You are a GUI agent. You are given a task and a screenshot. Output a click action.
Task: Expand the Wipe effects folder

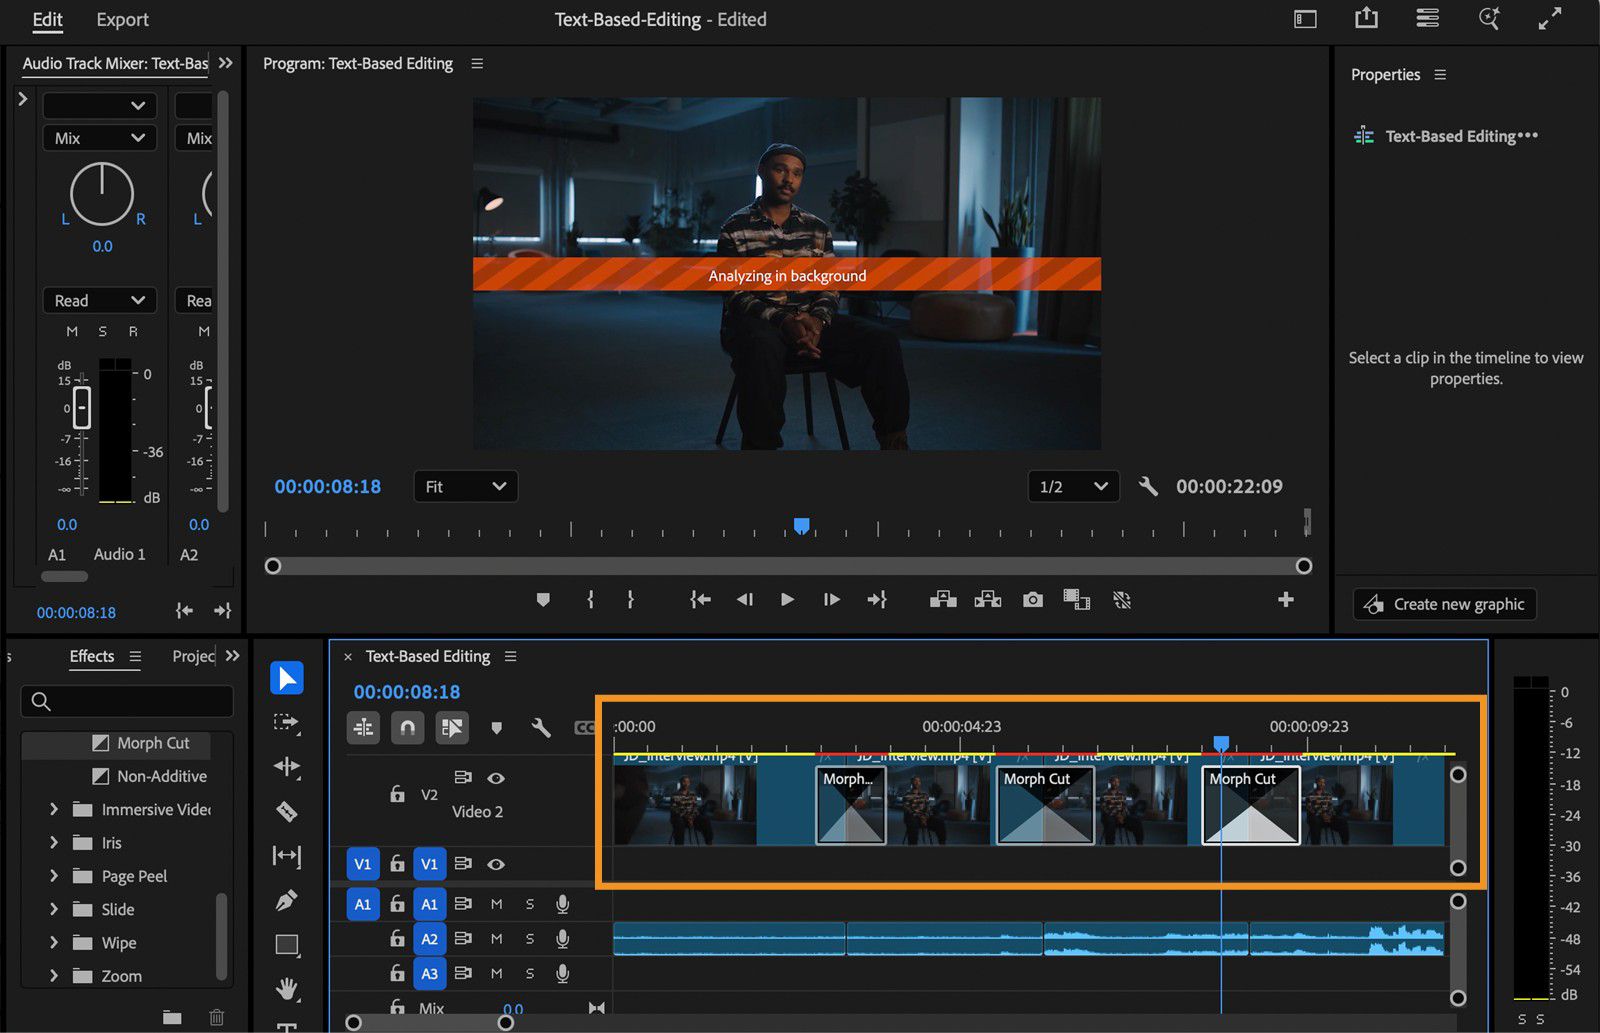click(x=55, y=942)
